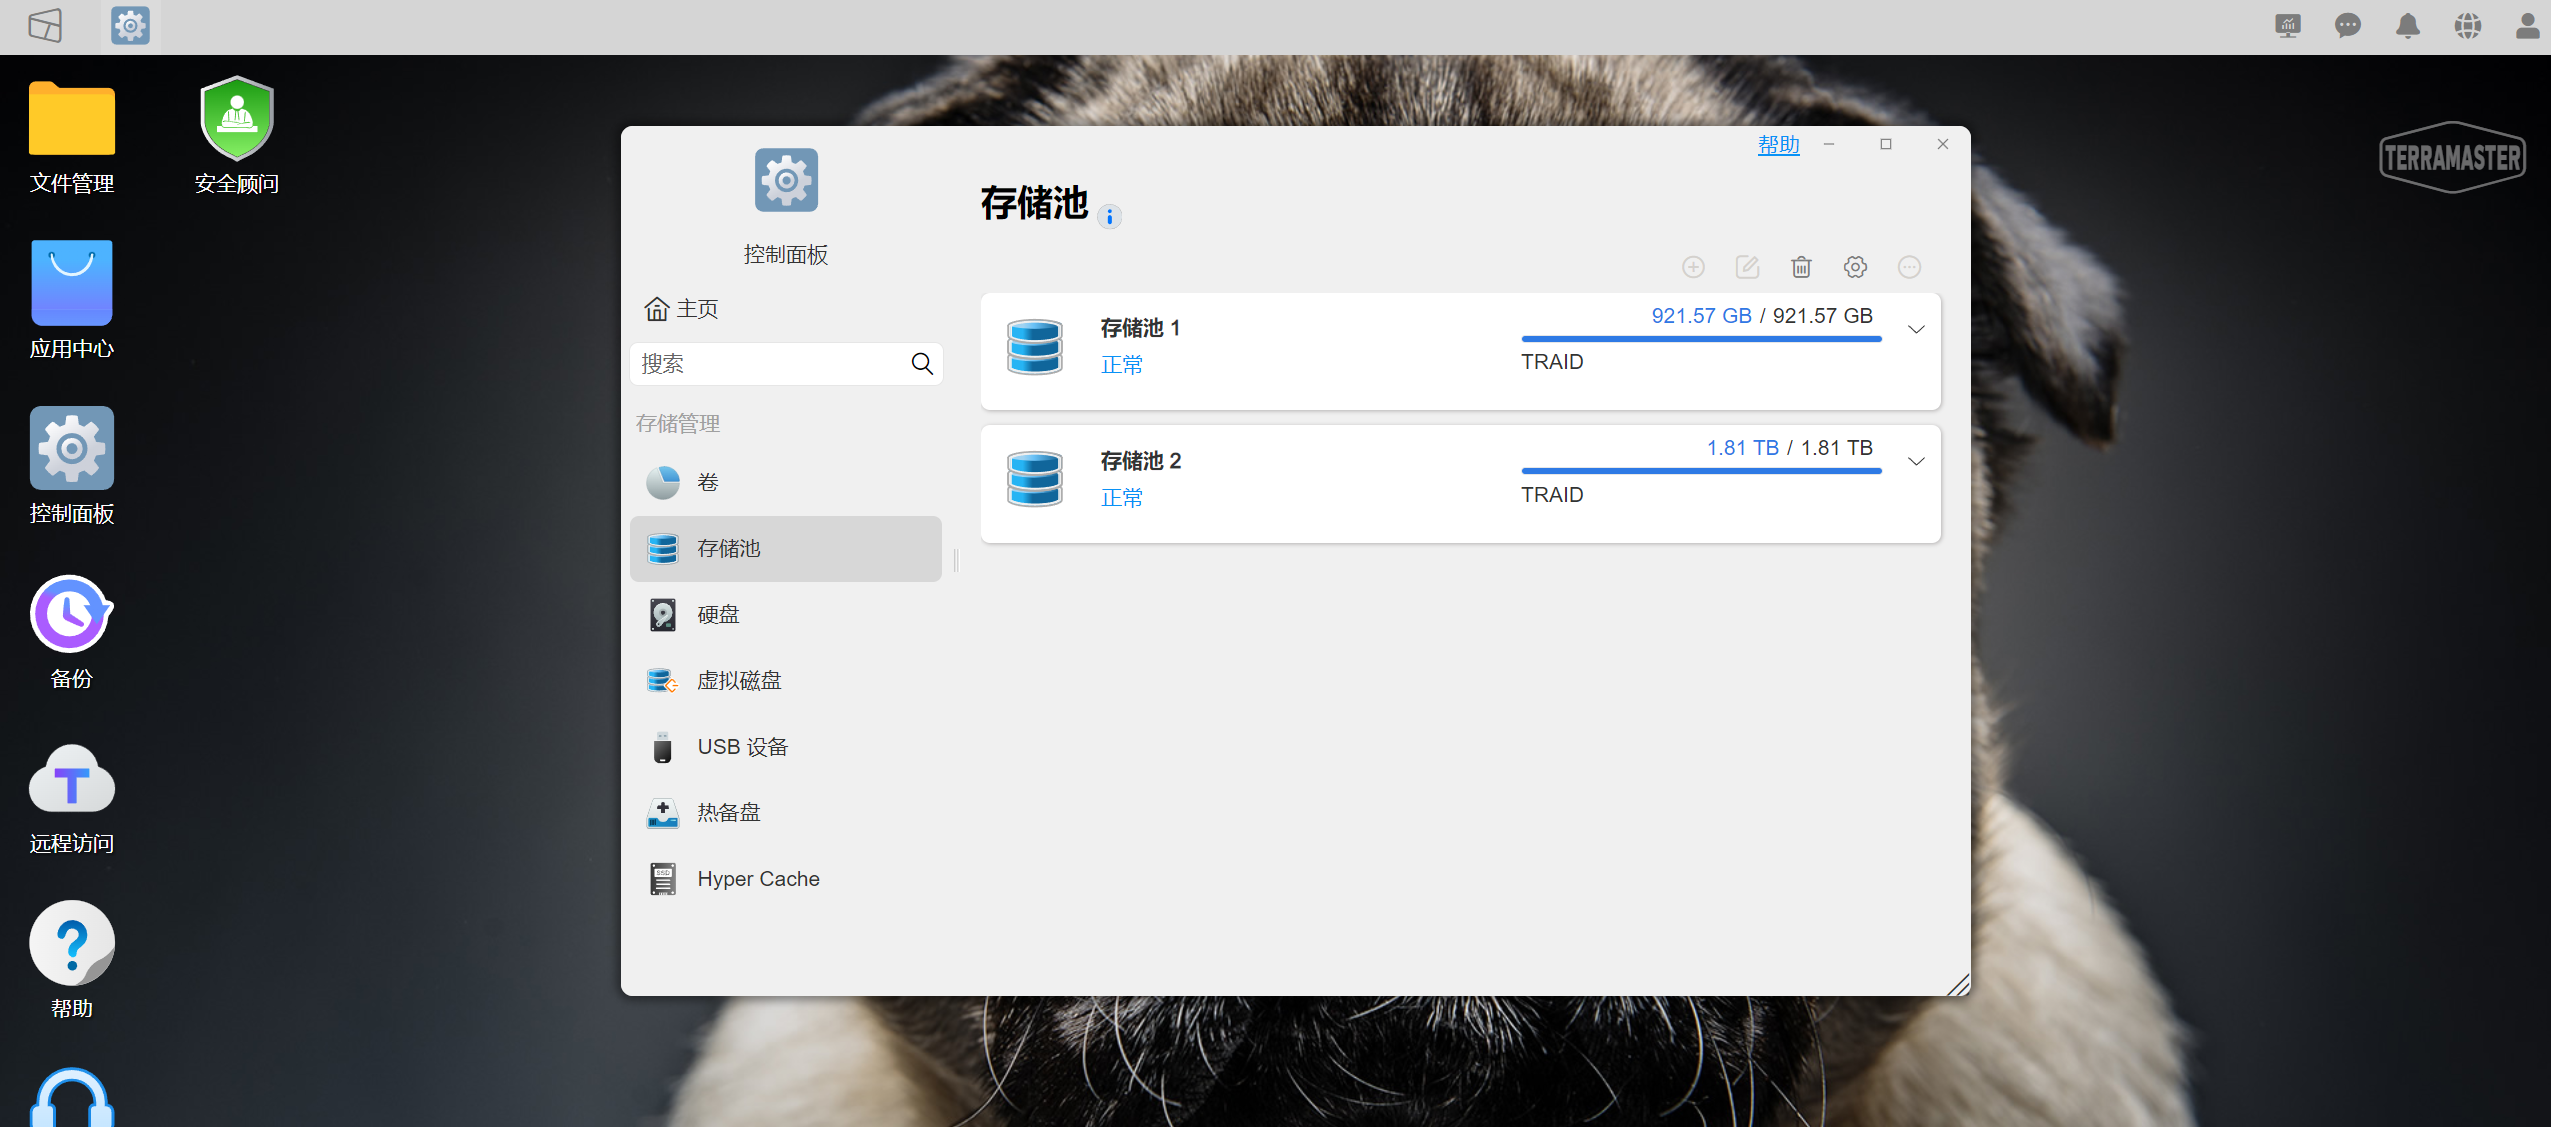Click the 搜索 input field

(x=770, y=364)
